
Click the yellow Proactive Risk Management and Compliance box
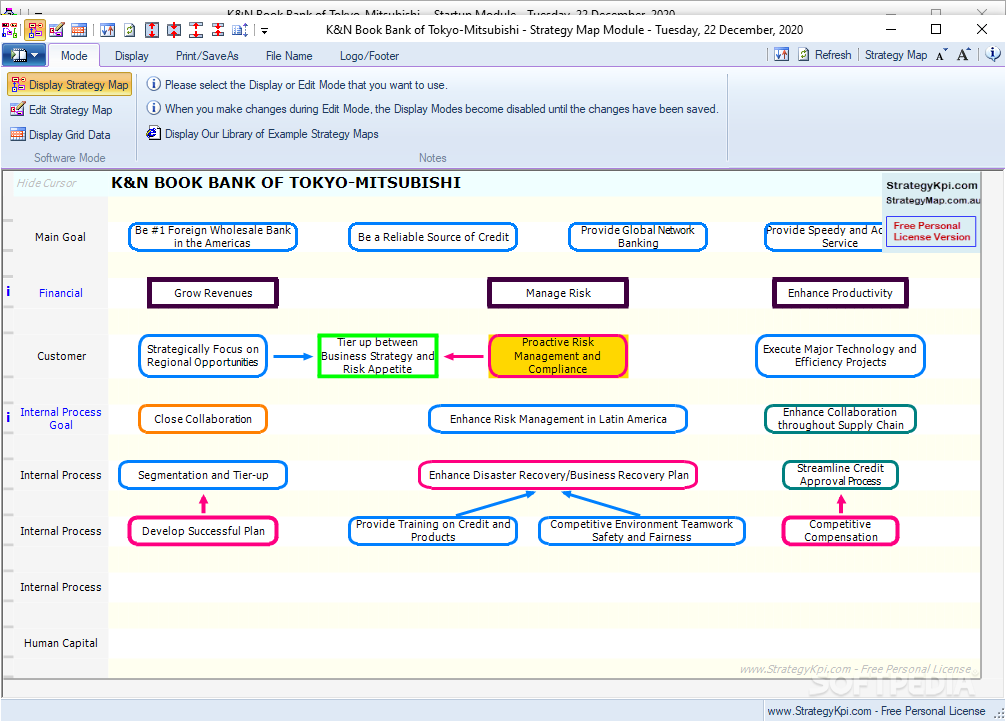[558, 356]
